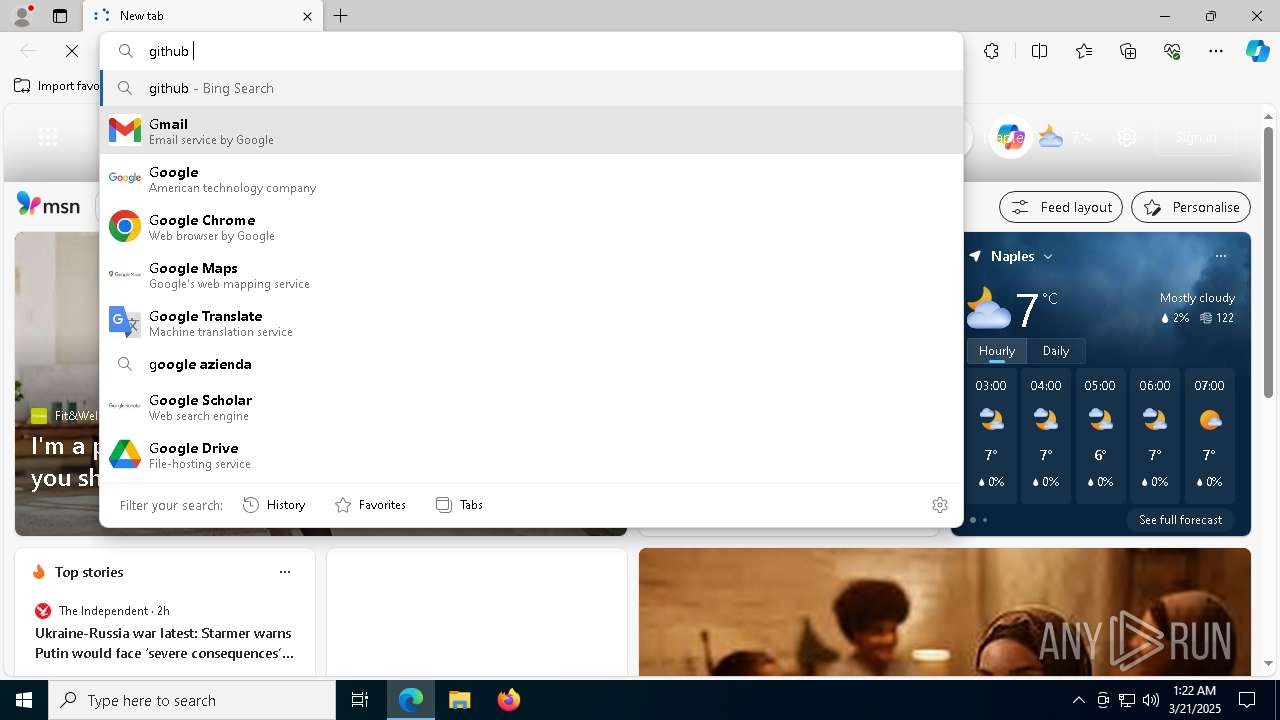
Task: Open the tab actions menu icon
Action: click(60, 16)
